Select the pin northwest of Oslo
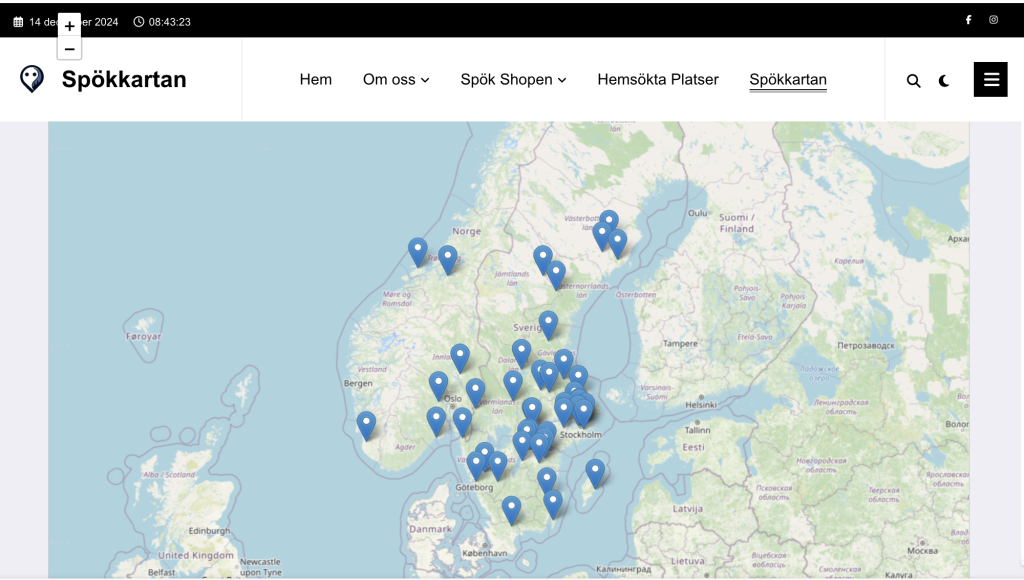1024x580 pixels. pyautogui.click(x=438, y=387)
